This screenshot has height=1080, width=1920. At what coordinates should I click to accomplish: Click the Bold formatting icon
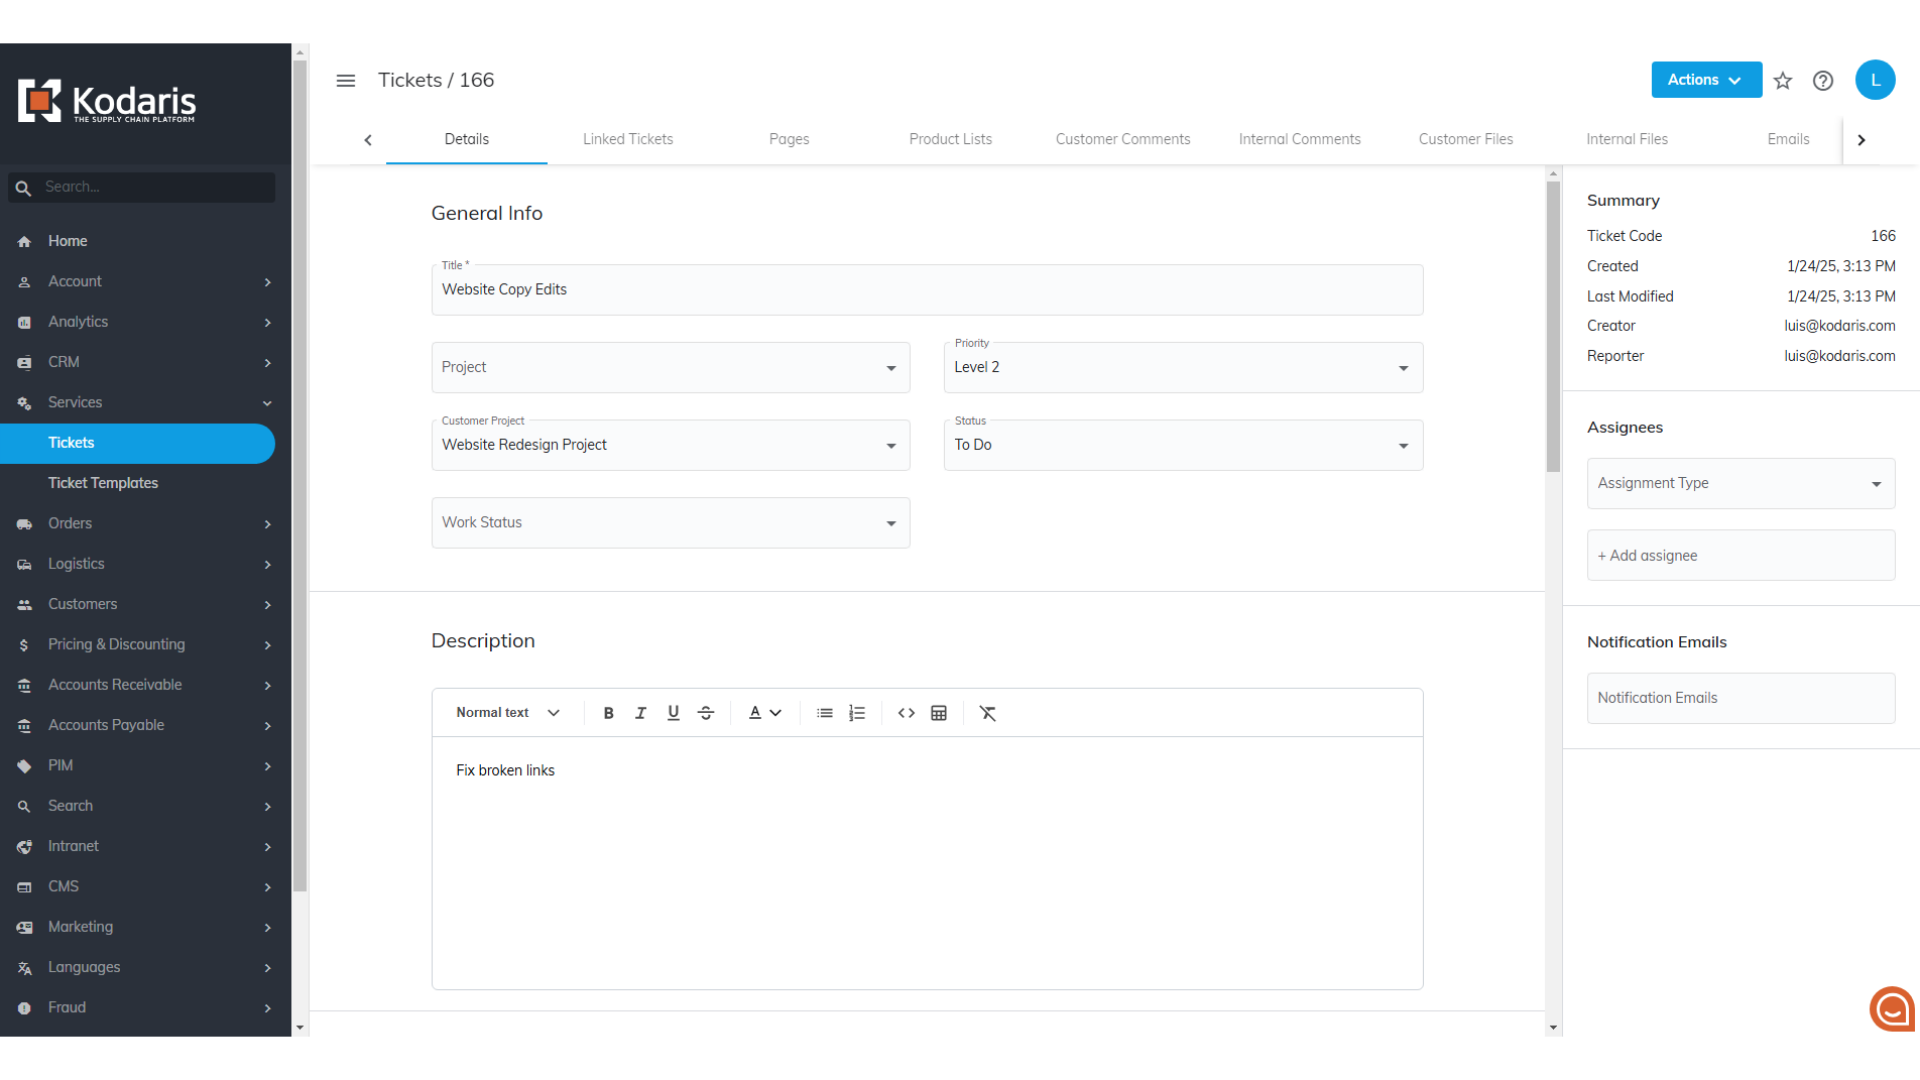(608, 713)
